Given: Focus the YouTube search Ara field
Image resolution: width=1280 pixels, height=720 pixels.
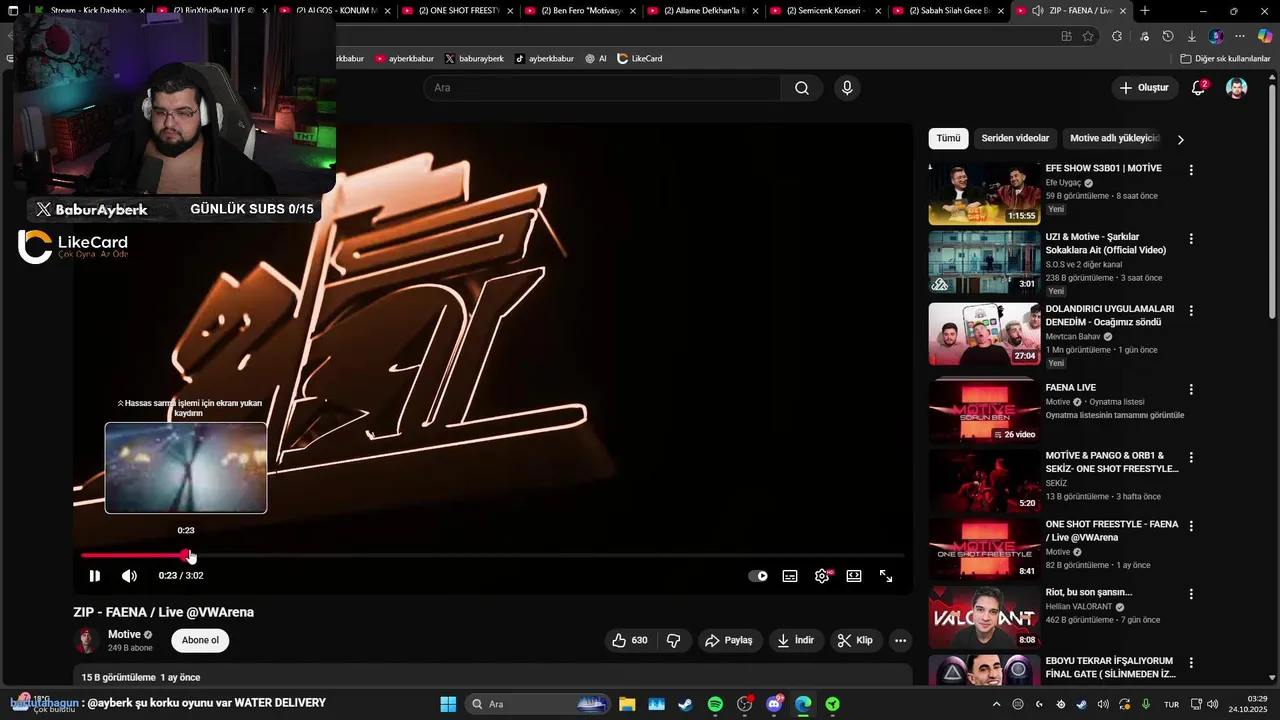Looking at the screenshot, I should [x=603, y=88].
